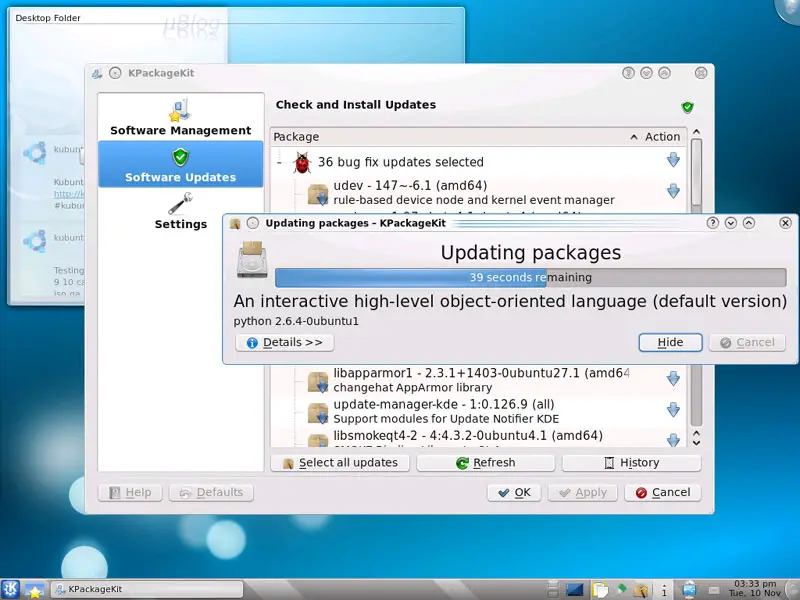This screenshot has height=600, width=800.
Task: Click the info tray icon
Action: point(664,590)
